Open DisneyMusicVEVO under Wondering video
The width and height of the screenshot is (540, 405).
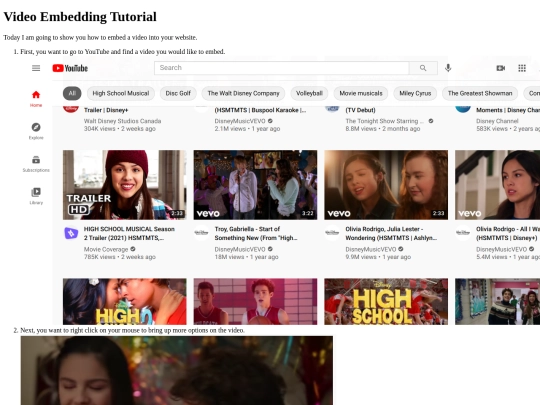coord(371,249)
